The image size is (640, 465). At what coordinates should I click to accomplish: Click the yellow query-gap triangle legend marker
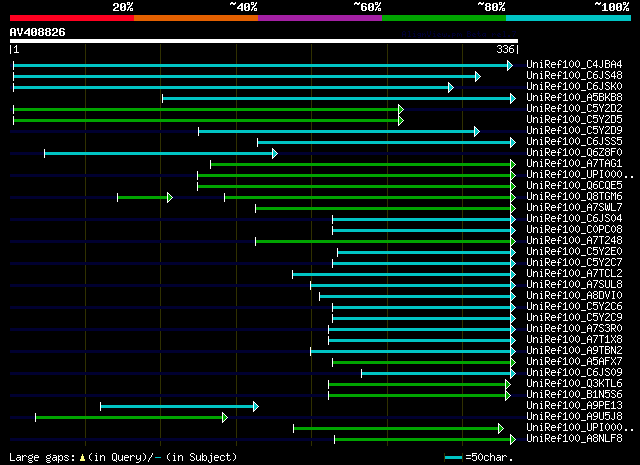(82, 458)
